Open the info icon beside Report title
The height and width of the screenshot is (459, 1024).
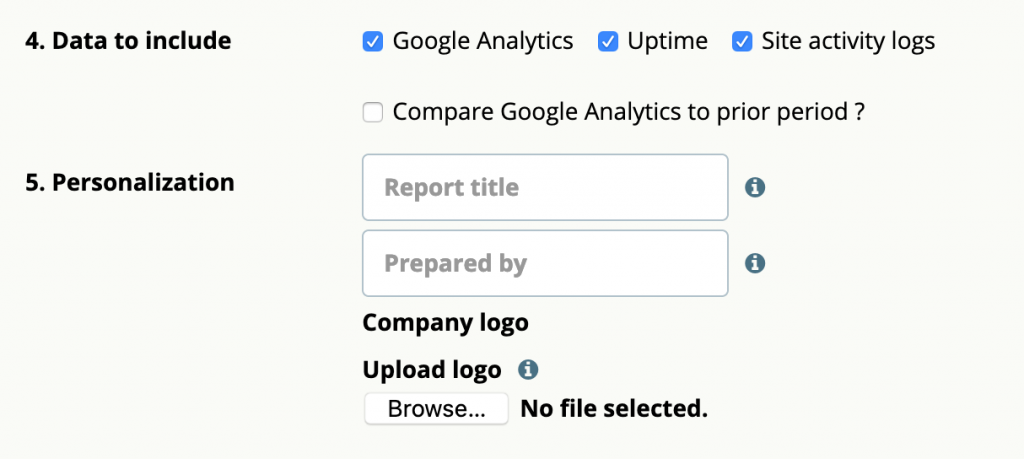[755, 188]
